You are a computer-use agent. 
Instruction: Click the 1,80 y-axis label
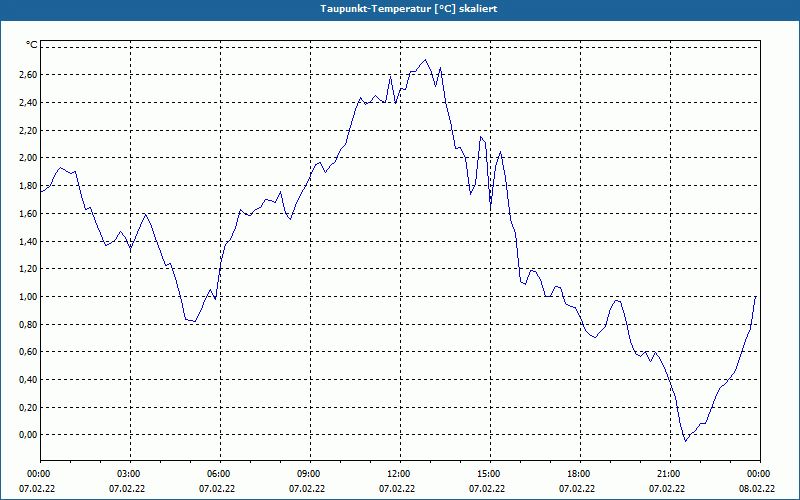click(28, 186)
